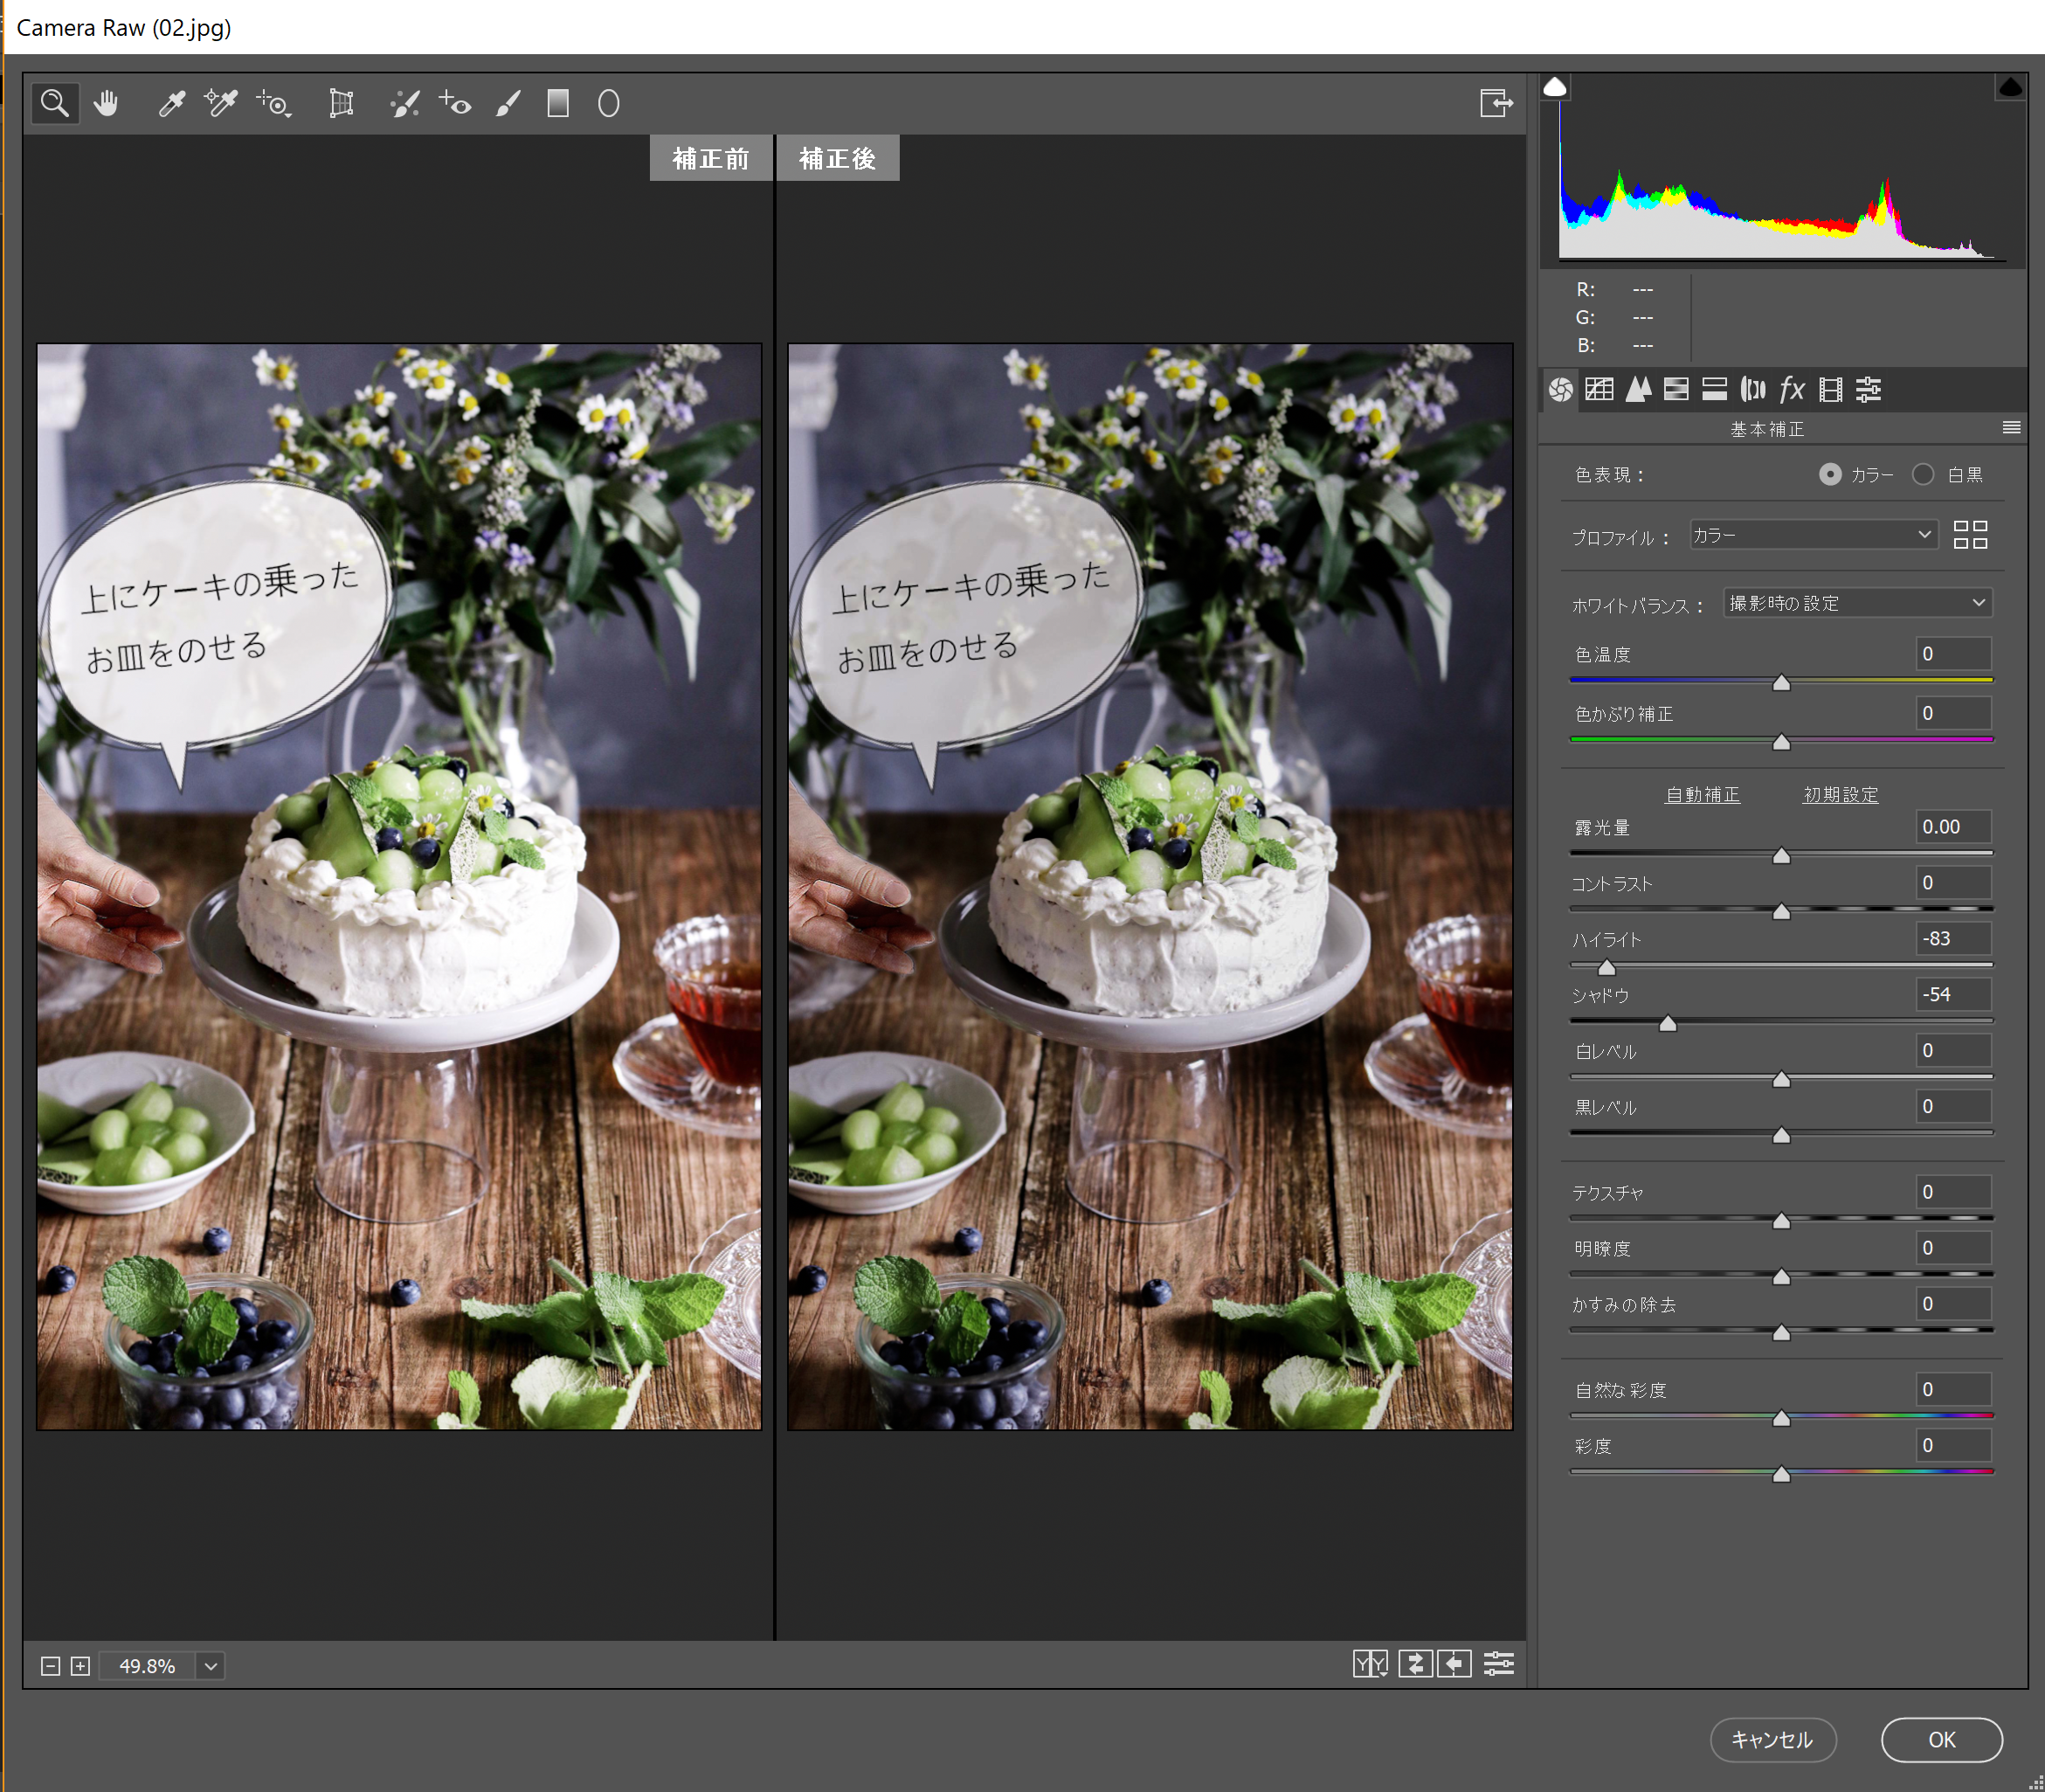Select the Zoom tool

pos(55,103)
